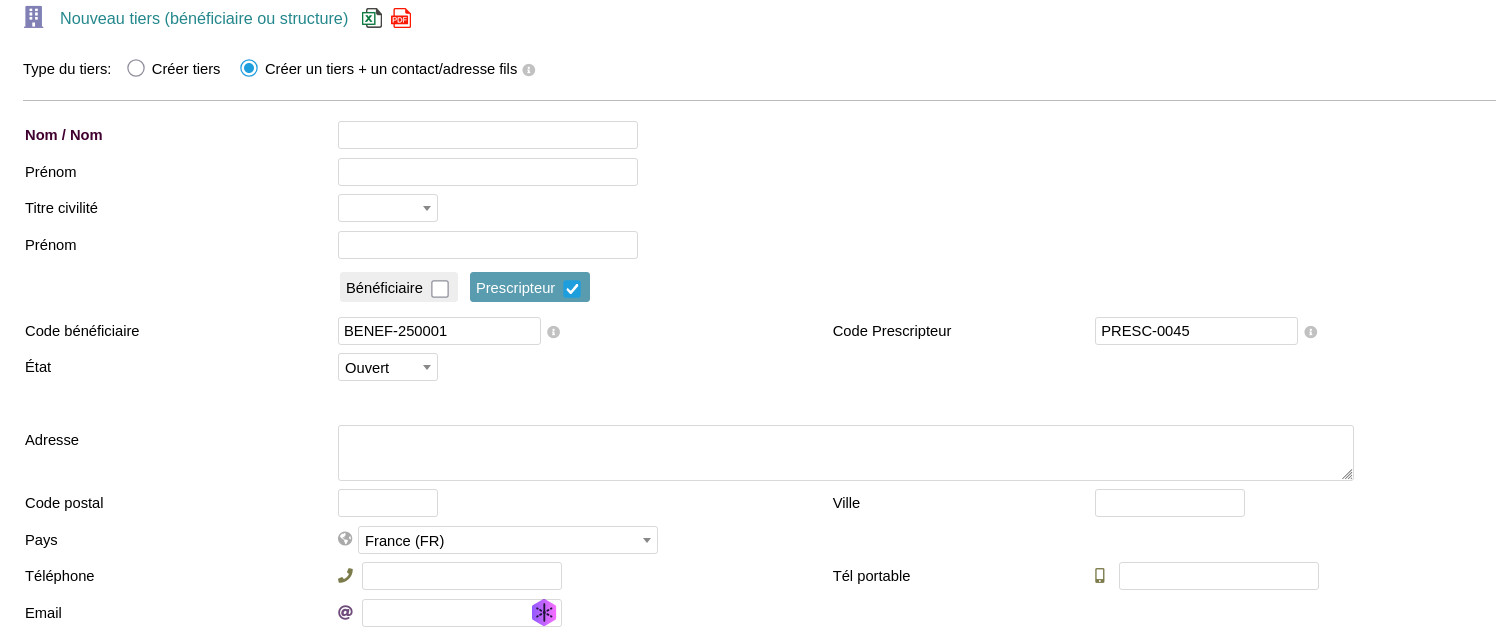The image size is (1496, 632).
Task: Click the Tél portable input field
Action: pos(1218,576)
